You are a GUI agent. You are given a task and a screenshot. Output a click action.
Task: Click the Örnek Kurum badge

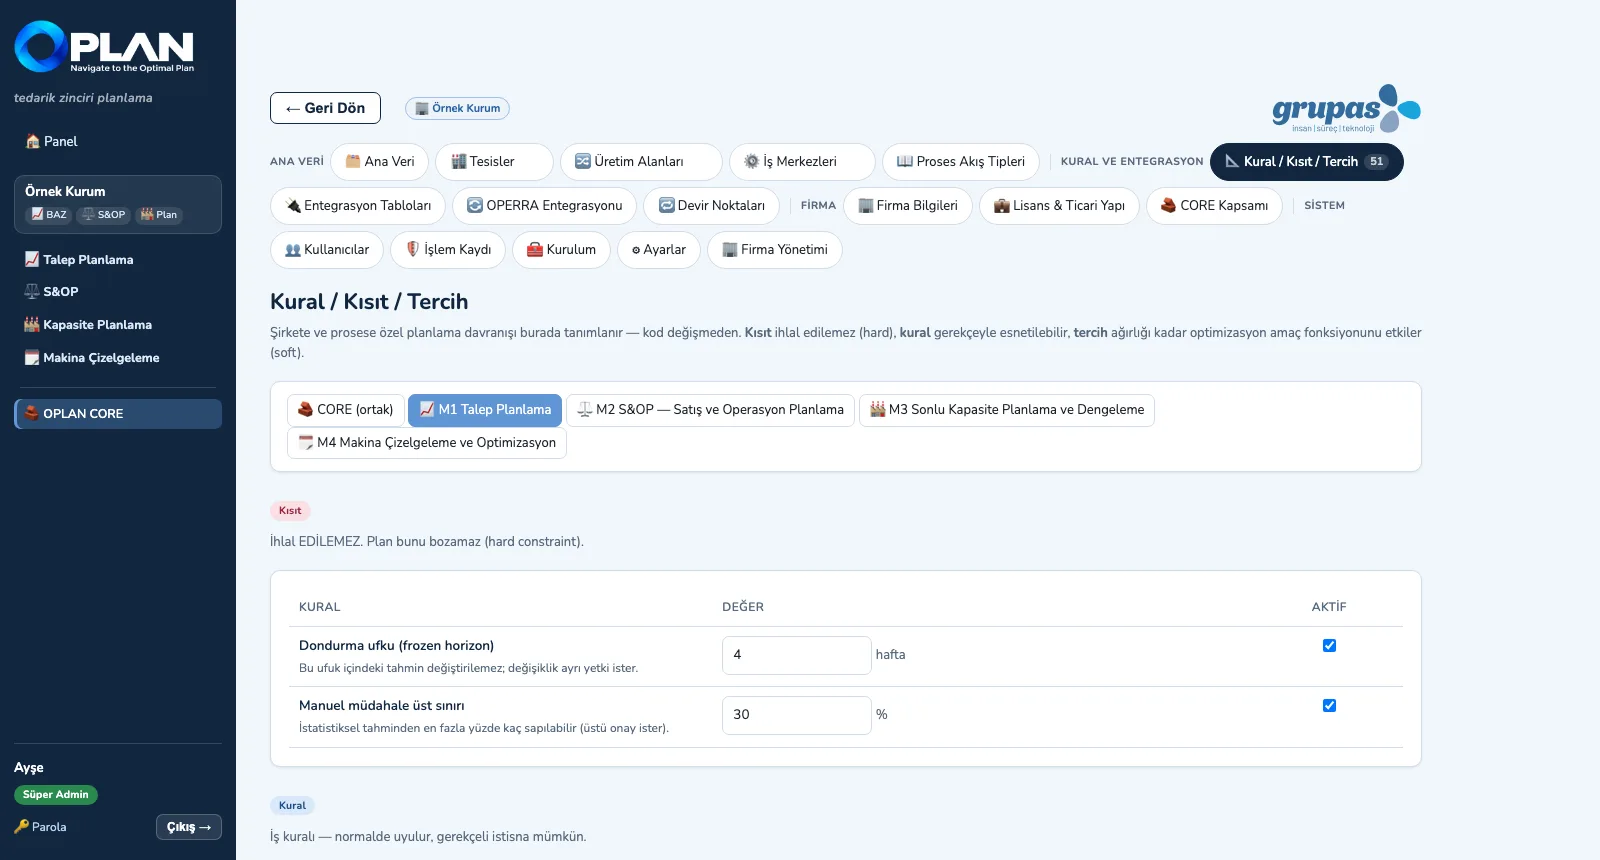pyautogui.click(x=457, y=108)
